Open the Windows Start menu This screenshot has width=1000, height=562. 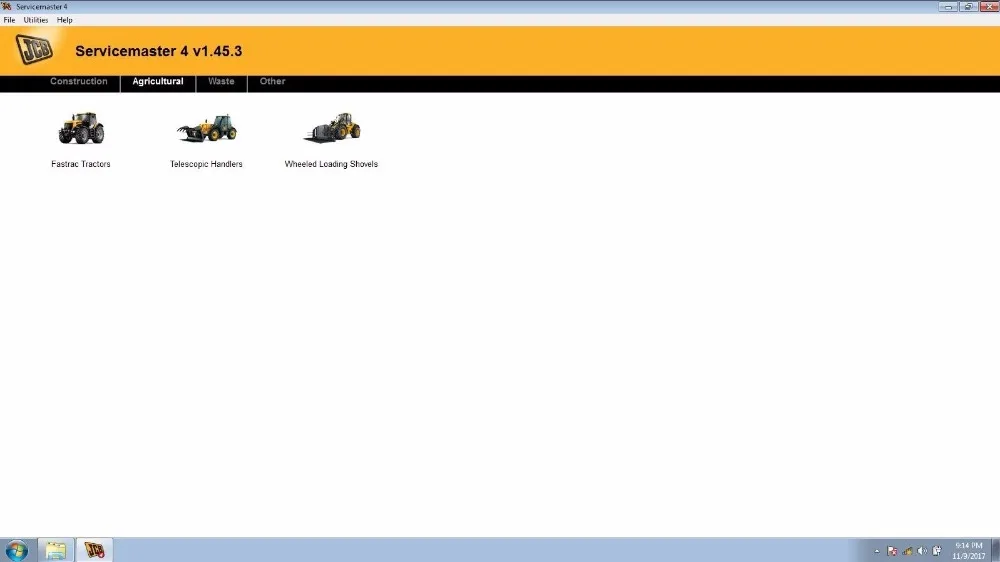pyautogui.click(x=17, y=551)
